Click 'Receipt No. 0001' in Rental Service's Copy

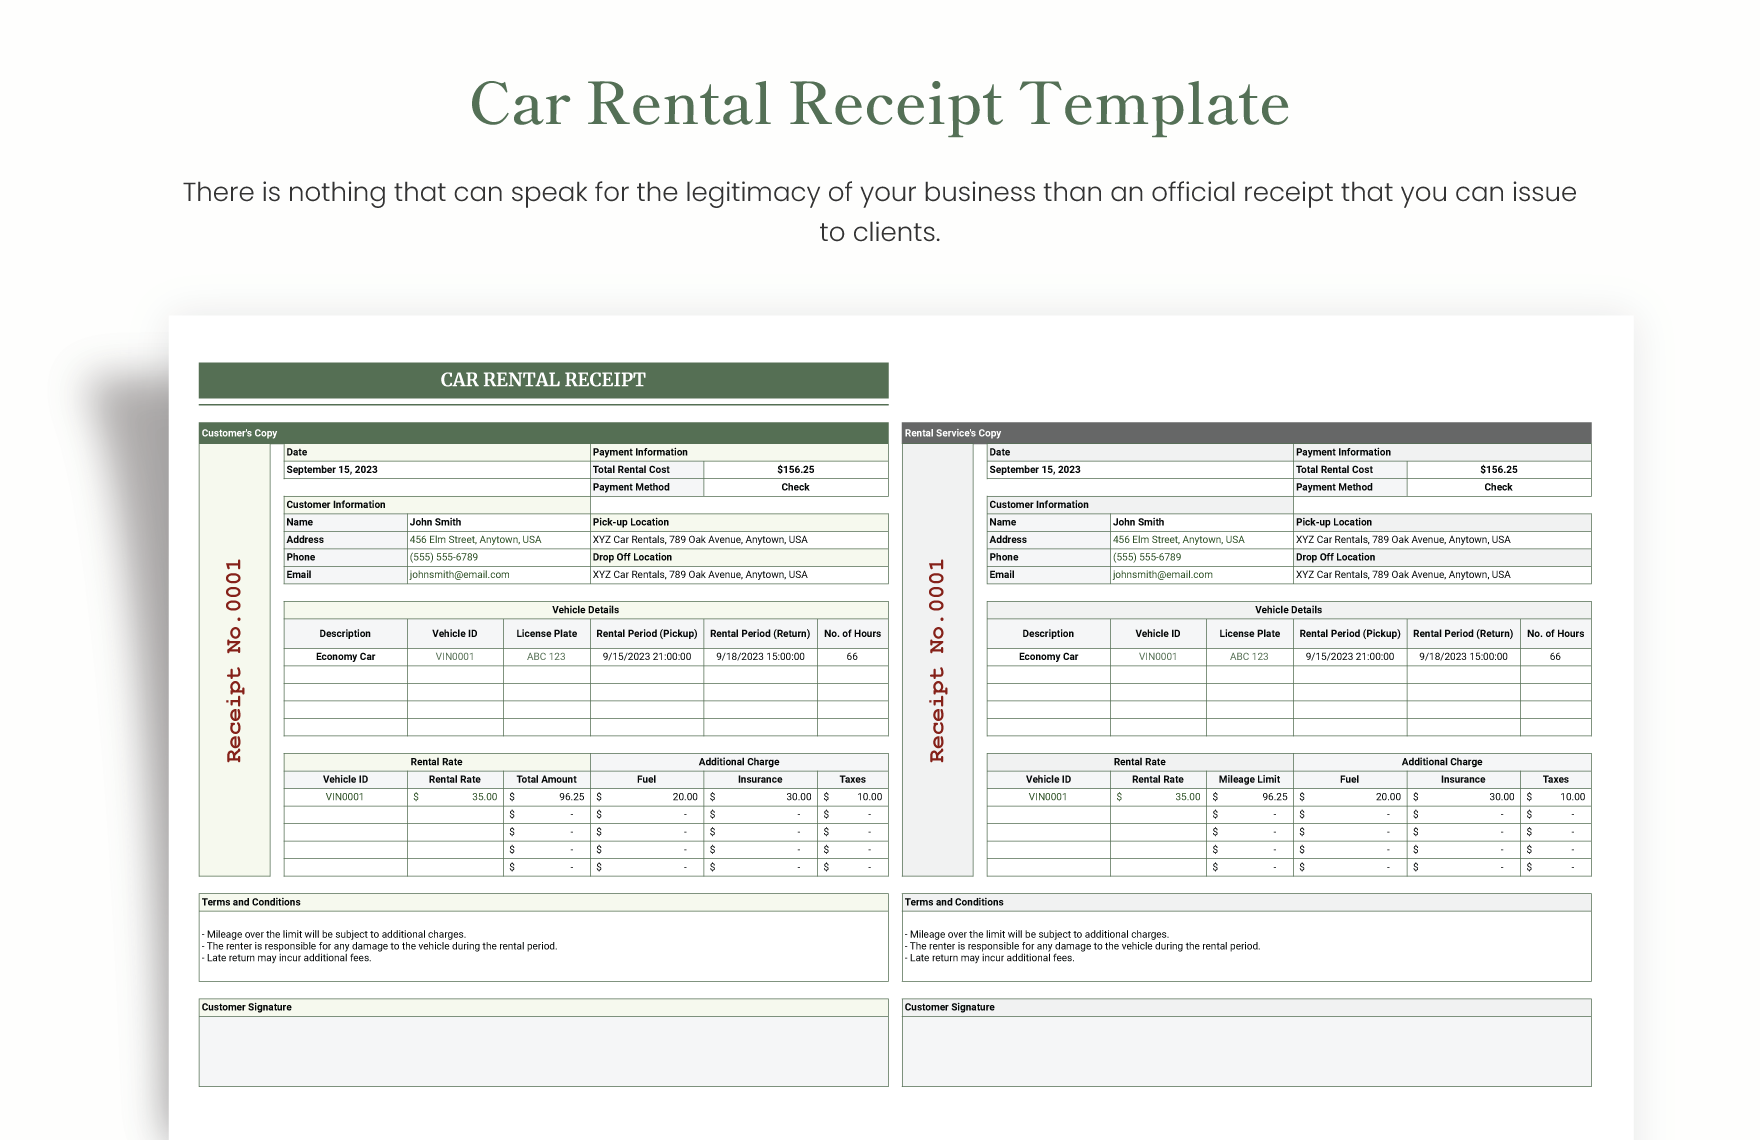click(x=937, y=661)
